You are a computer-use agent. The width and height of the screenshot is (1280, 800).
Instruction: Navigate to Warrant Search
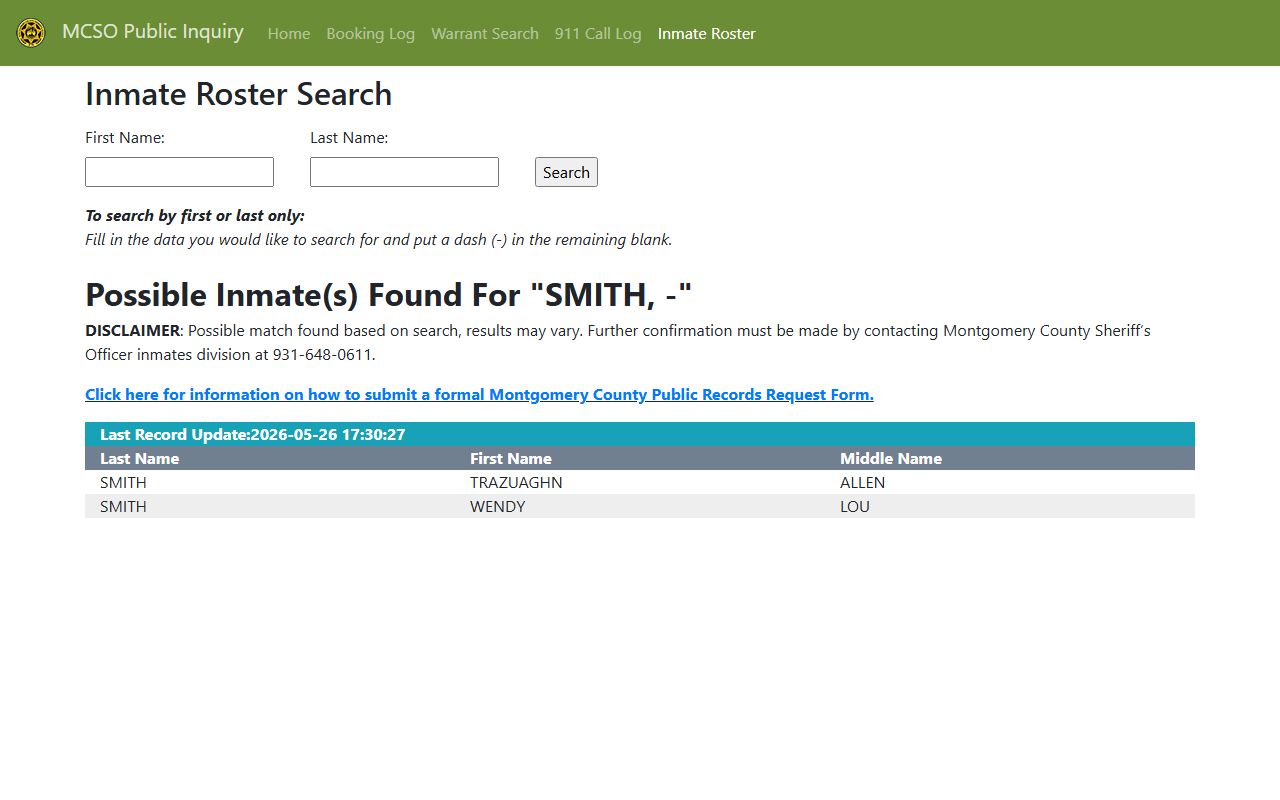(x=485, y=34)
